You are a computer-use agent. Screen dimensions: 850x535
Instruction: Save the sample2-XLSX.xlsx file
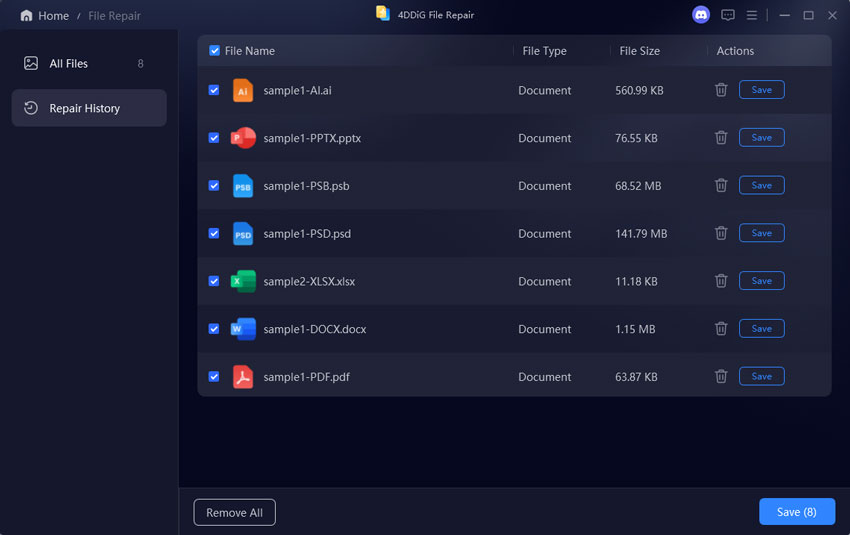[761, 281]
